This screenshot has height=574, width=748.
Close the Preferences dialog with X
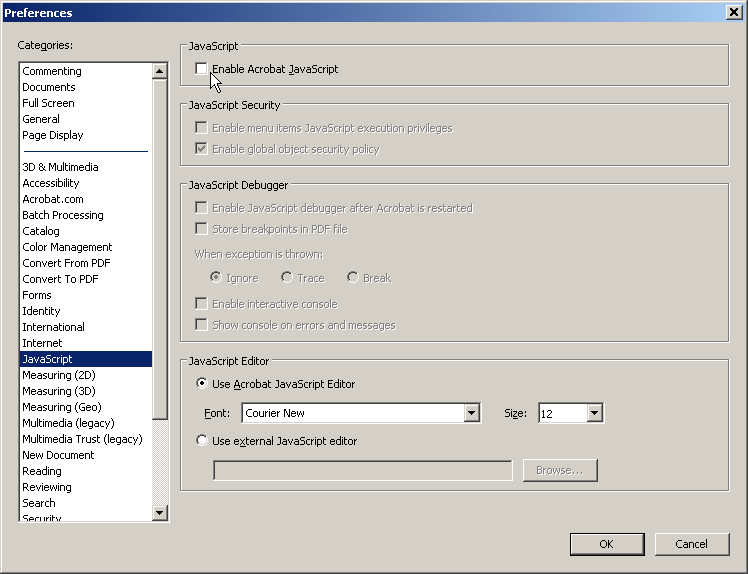(x=733, y=12)
